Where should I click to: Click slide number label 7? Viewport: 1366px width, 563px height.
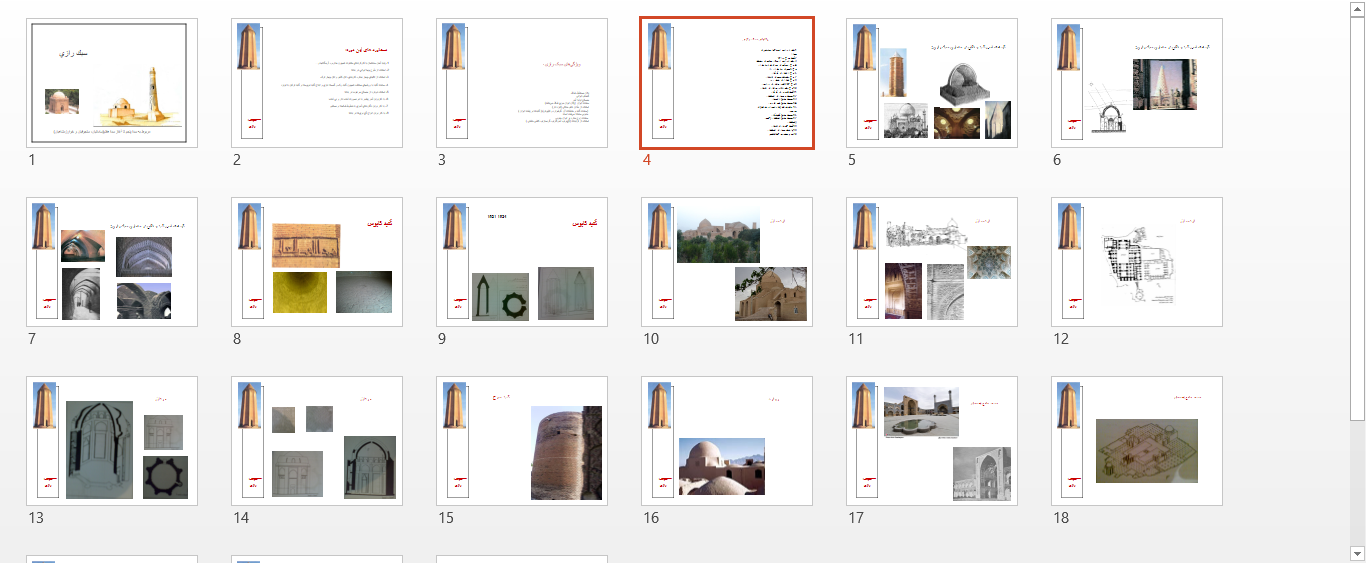[32, 339]
